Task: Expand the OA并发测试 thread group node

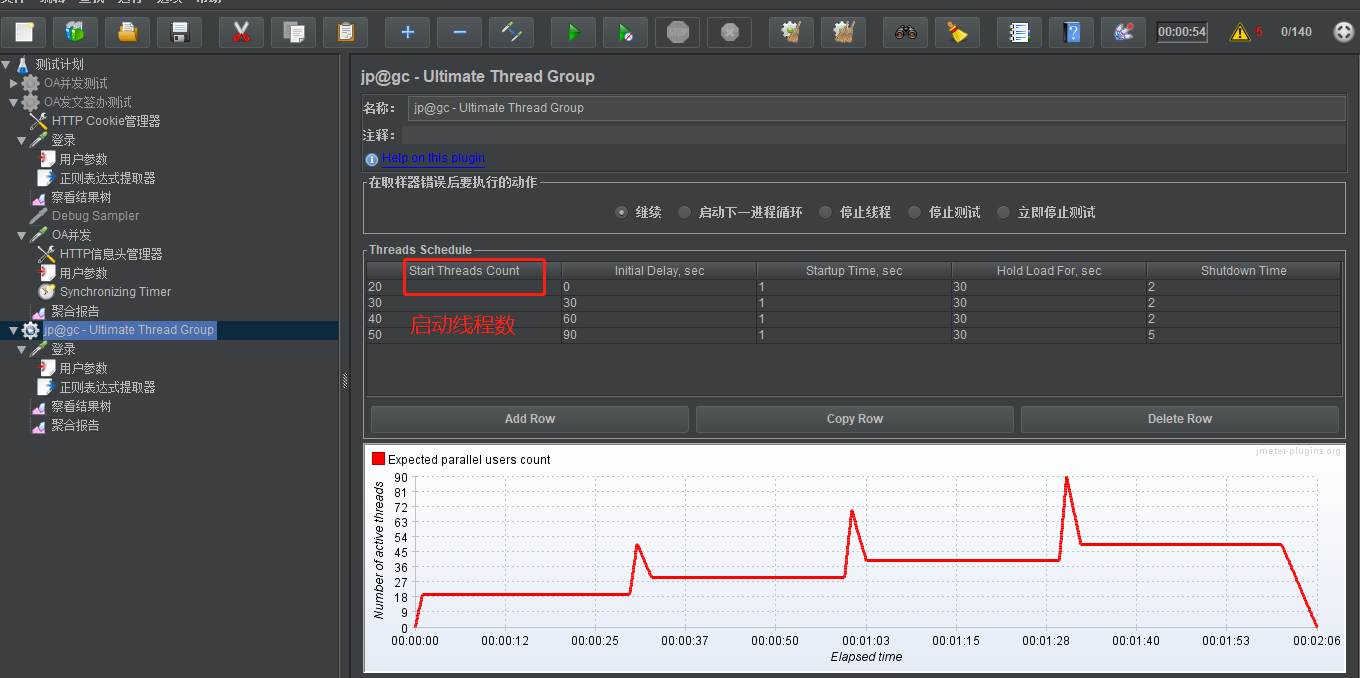Action: coord(14,83)
